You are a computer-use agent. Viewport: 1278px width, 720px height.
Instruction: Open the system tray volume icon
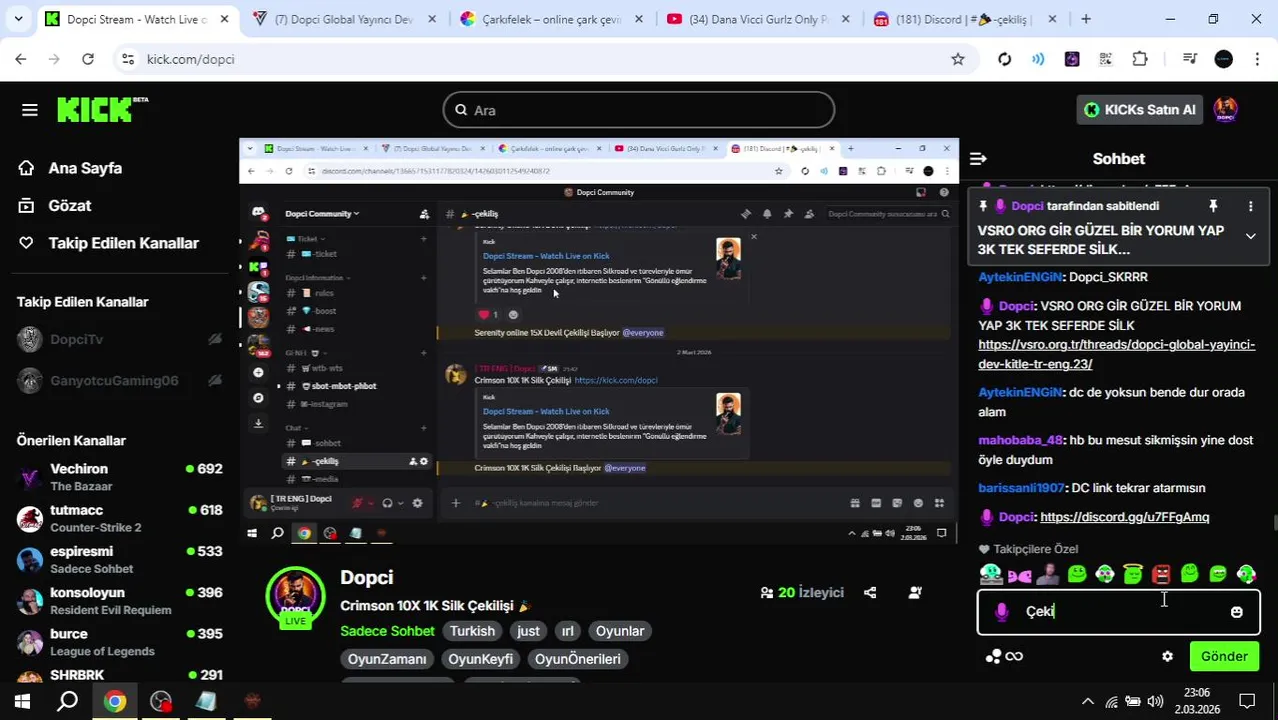click(1155, 701)
